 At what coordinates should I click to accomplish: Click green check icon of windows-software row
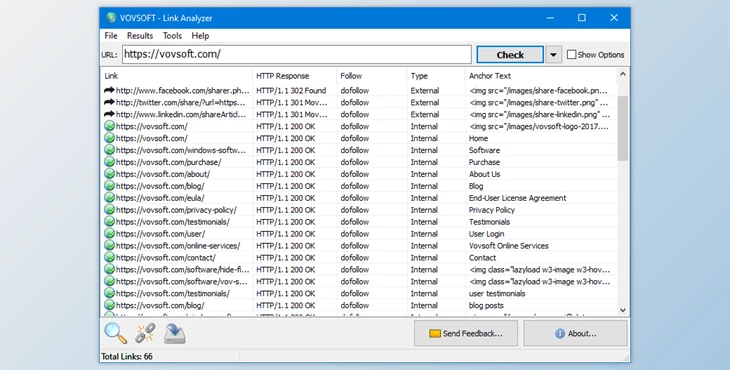(109, 150)
